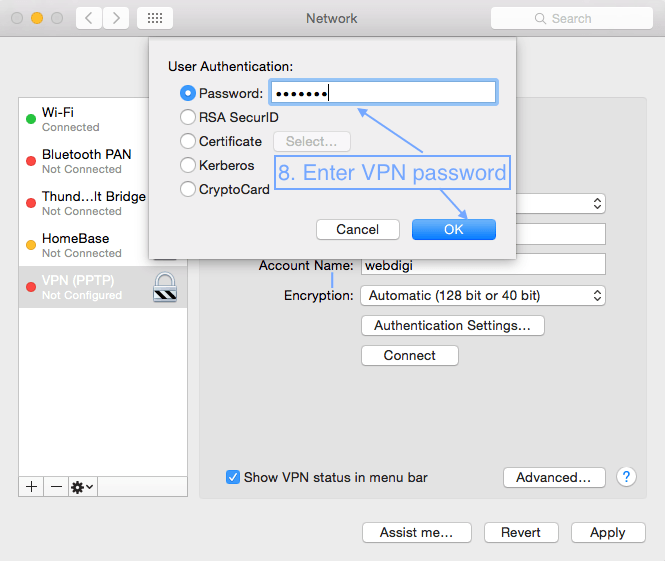Cancel the authentication dialog

click(x=358, y=229)
